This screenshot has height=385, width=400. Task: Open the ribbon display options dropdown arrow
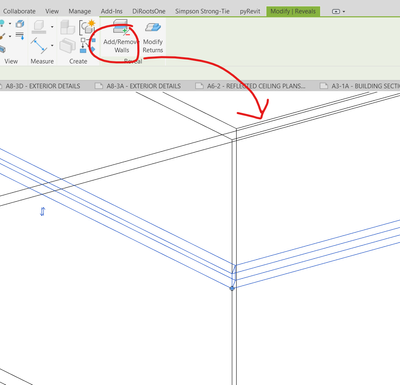coord(344,12)
